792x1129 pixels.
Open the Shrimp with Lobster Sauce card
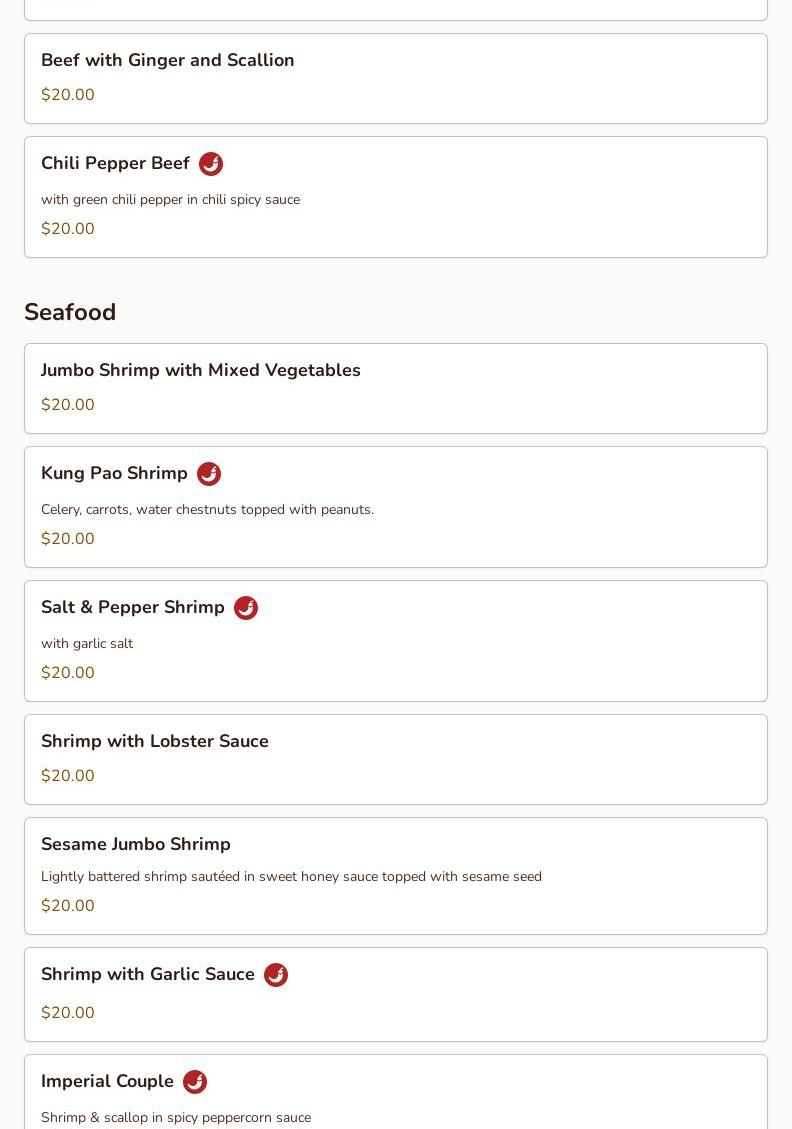tap(396, 760)
